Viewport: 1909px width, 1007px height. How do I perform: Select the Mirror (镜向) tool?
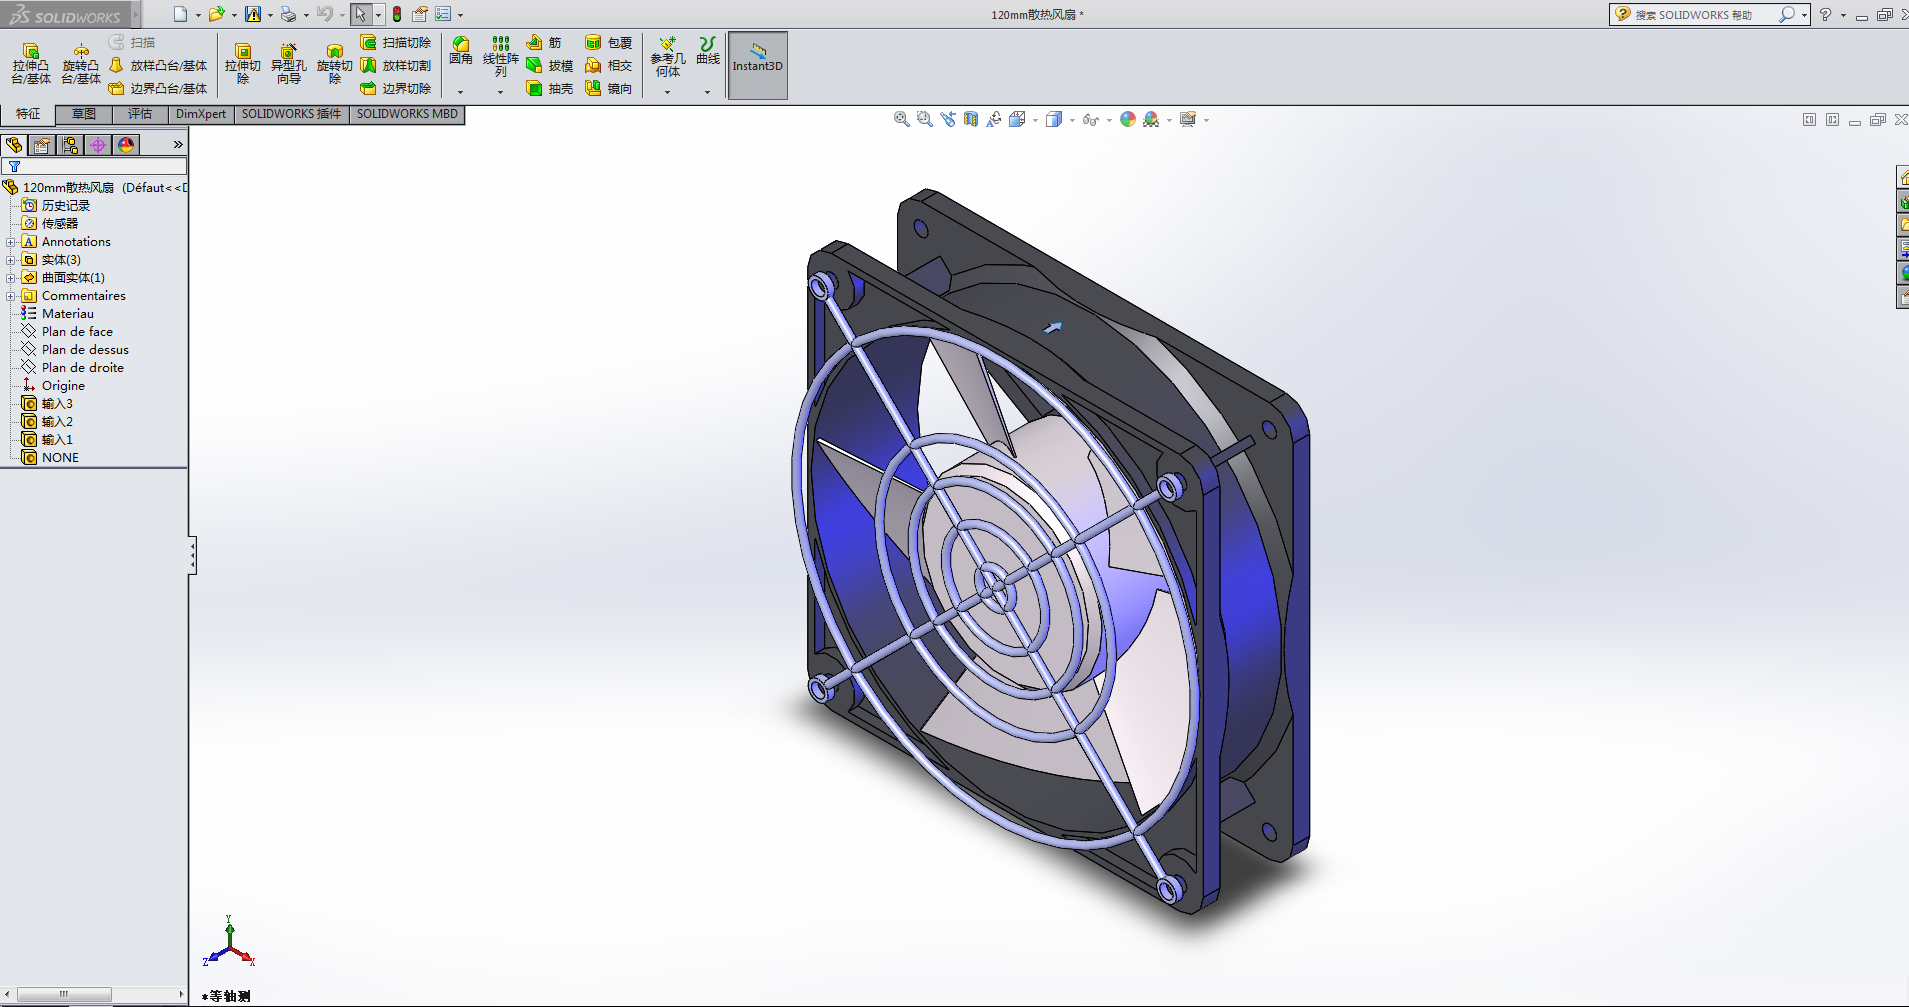coord(609,89)
